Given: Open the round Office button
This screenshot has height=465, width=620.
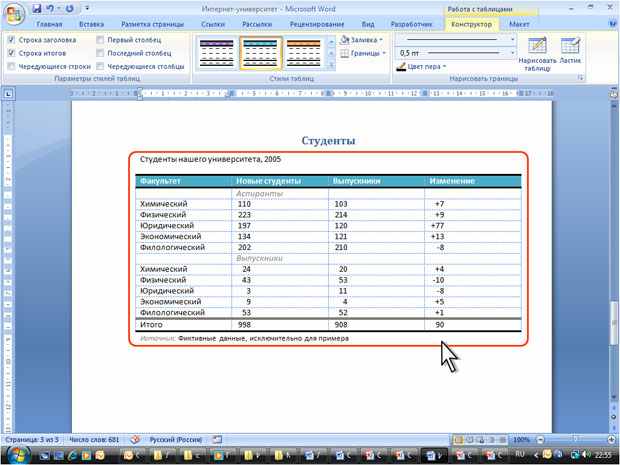Looking at the screenshot, I should coord(14,15).
